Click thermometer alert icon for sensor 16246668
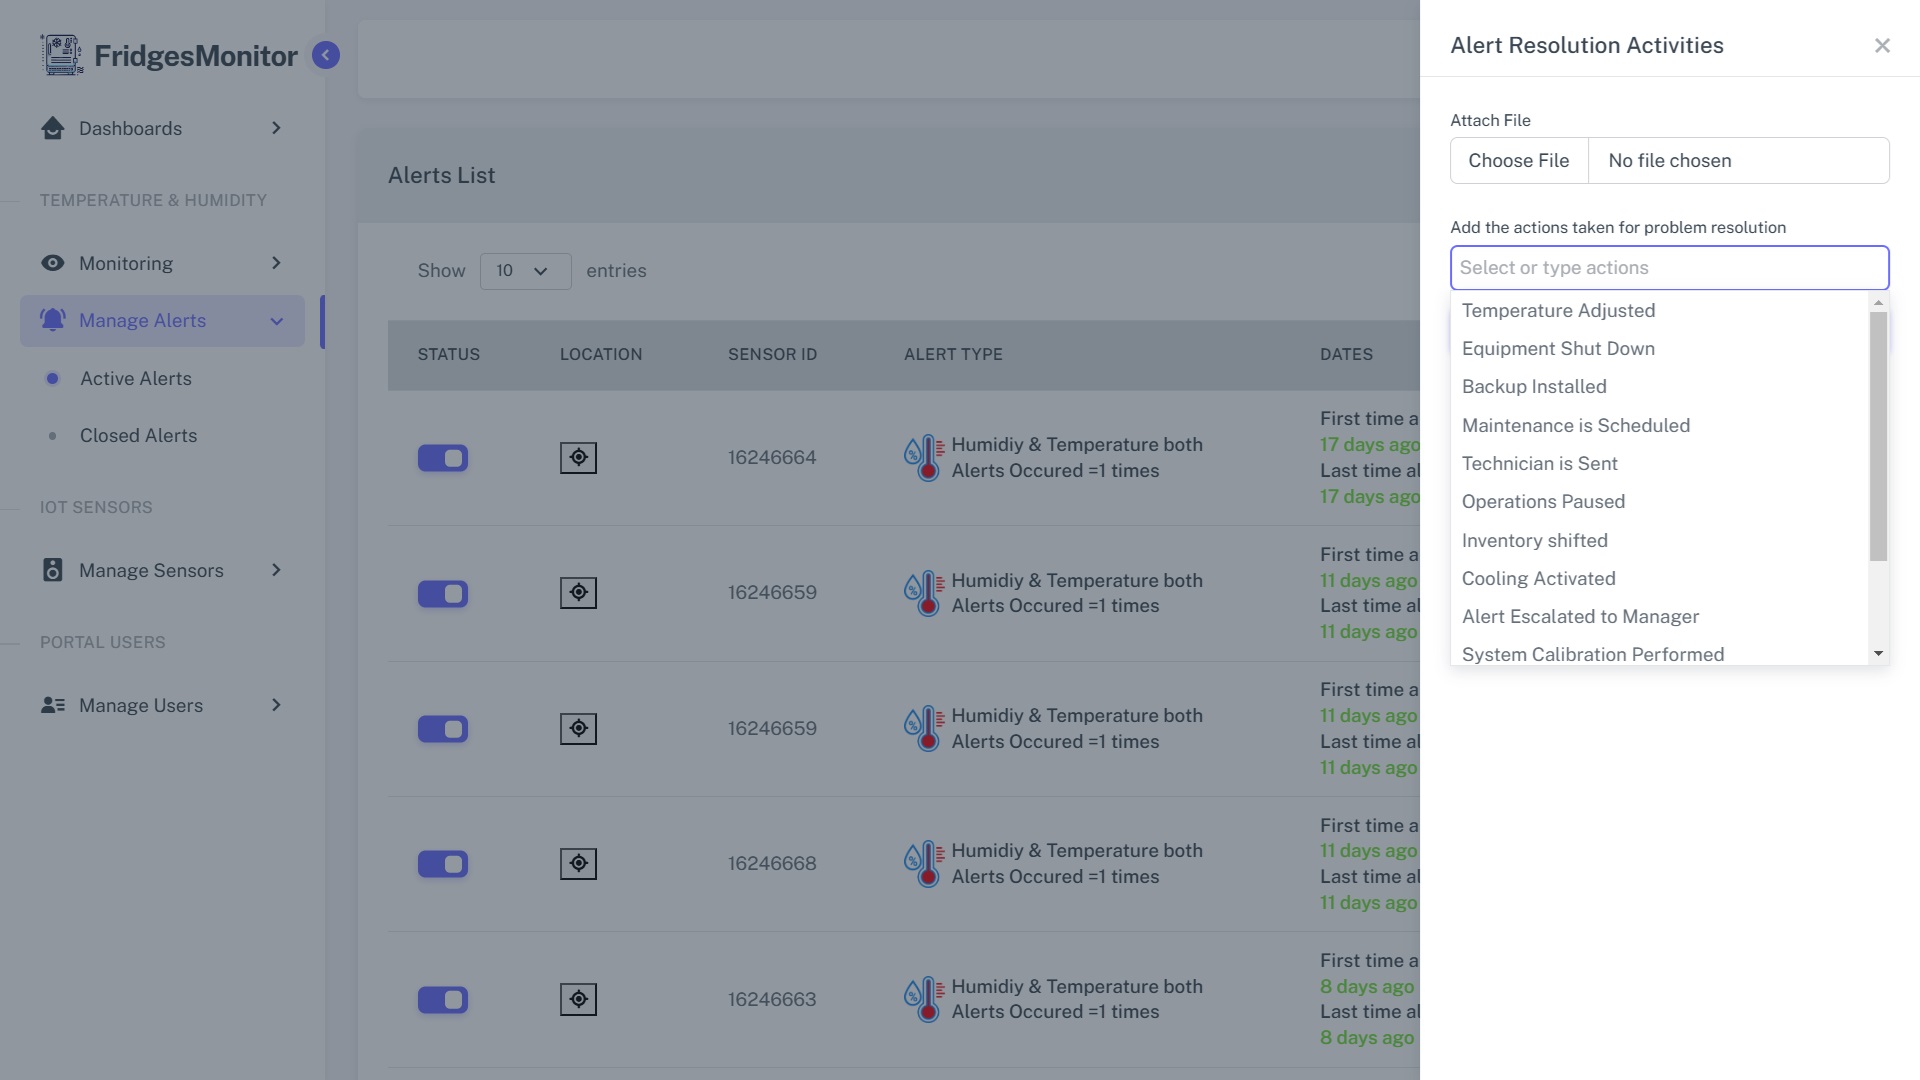The image size is (1920, 1080). click(925, 864)
